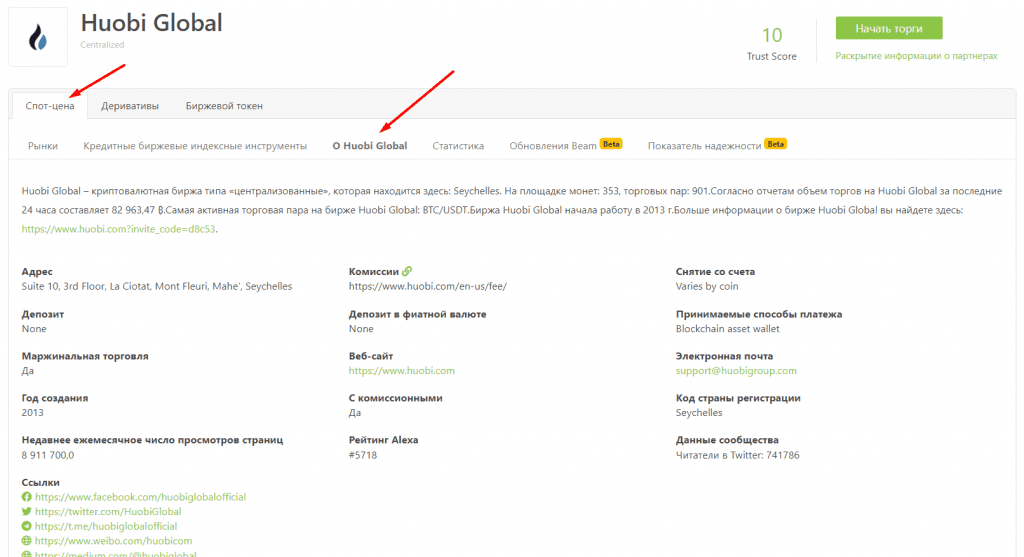Click the link icon next to Комиссии

(x=407, y=271)
